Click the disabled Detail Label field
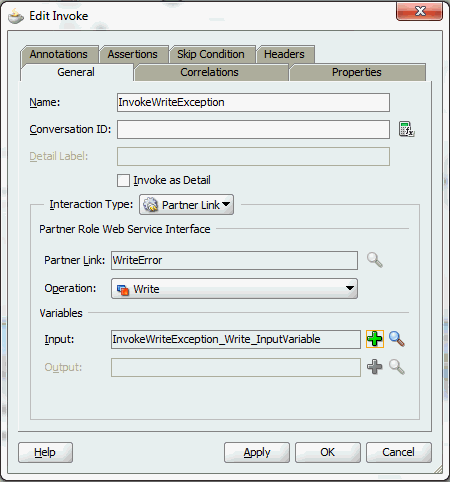This screenshot has width=450, height=482. [253, 156]
